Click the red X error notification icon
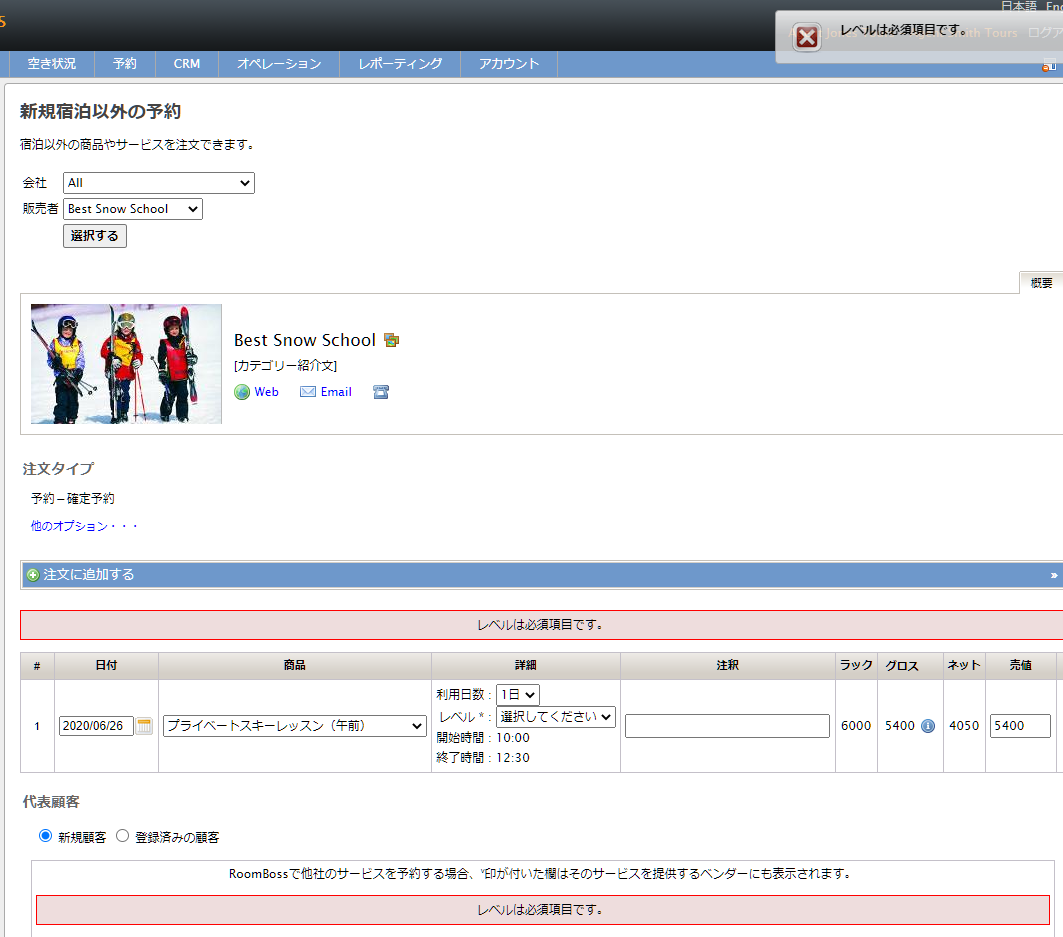Viewport: 1063px width, 937px height. click(806, 38)
